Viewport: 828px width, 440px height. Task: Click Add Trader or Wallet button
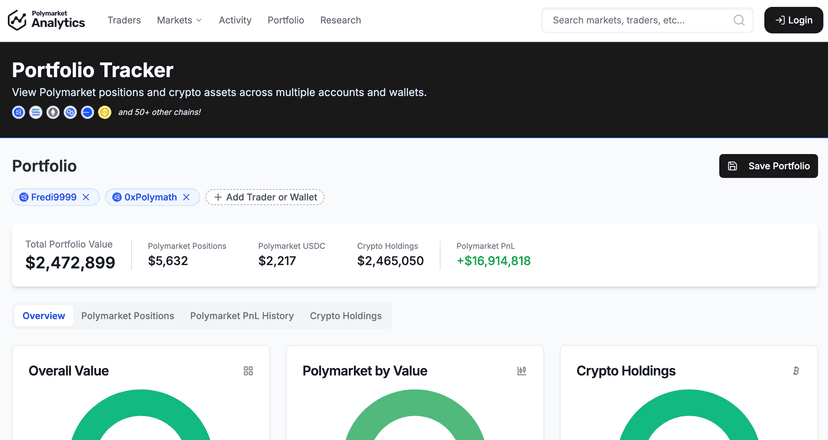(265, 197)
